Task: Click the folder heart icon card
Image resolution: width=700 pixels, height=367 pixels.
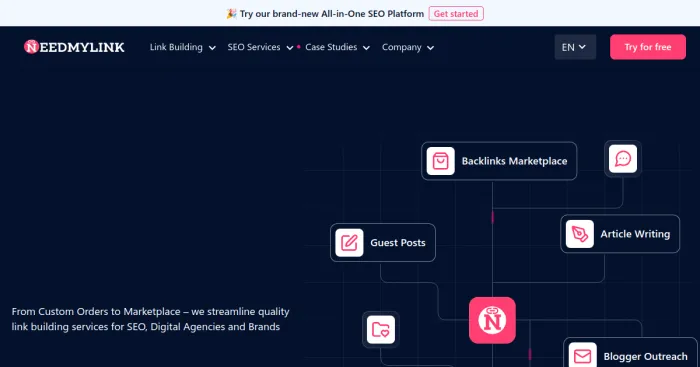Action: (380, 329)
